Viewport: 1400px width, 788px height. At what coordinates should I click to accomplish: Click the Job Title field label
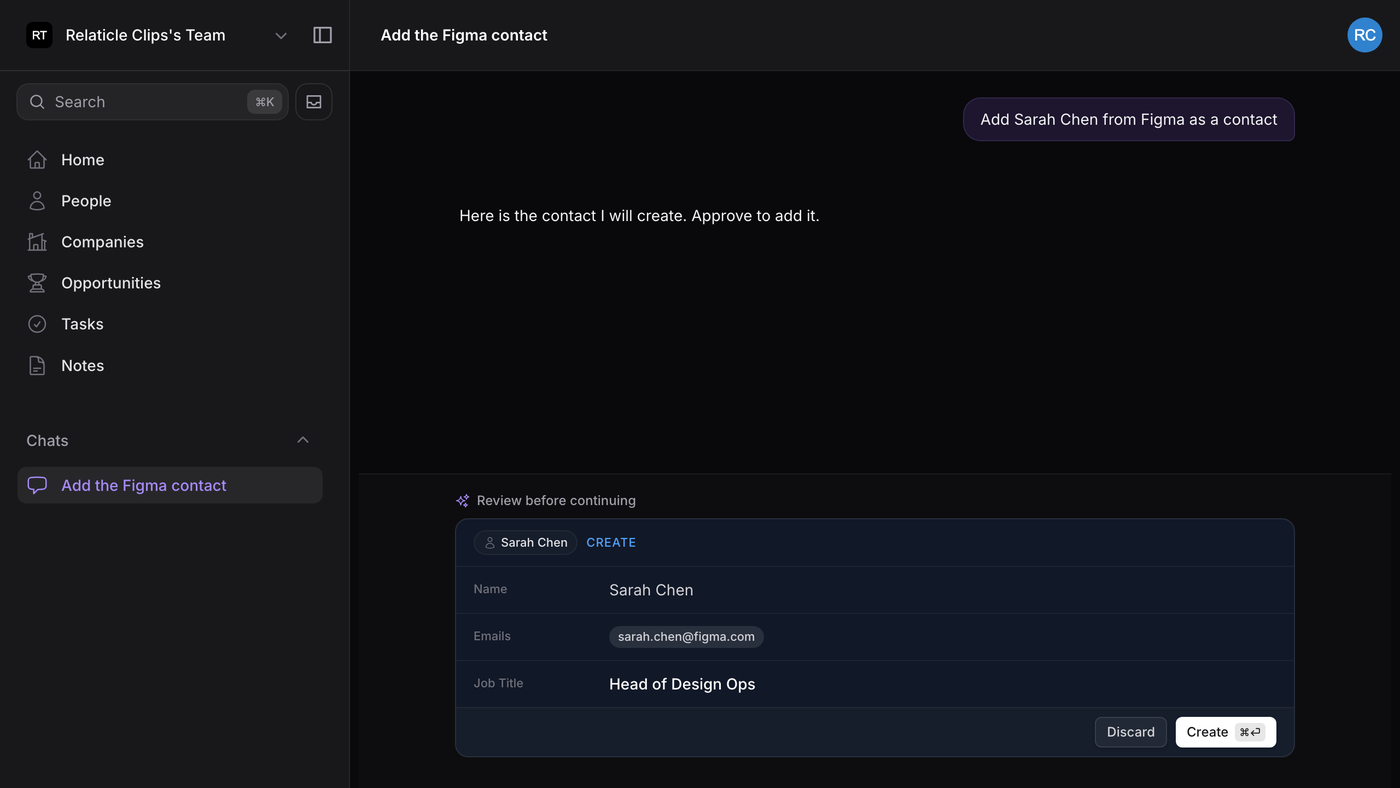click(x=498, y=683)
